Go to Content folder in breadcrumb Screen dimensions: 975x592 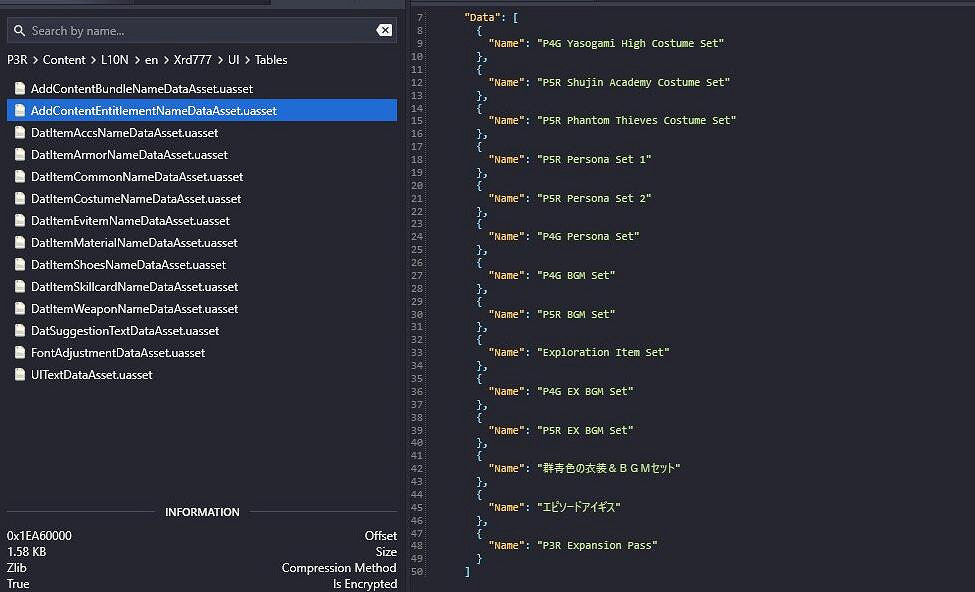click(x=64, y=60)
